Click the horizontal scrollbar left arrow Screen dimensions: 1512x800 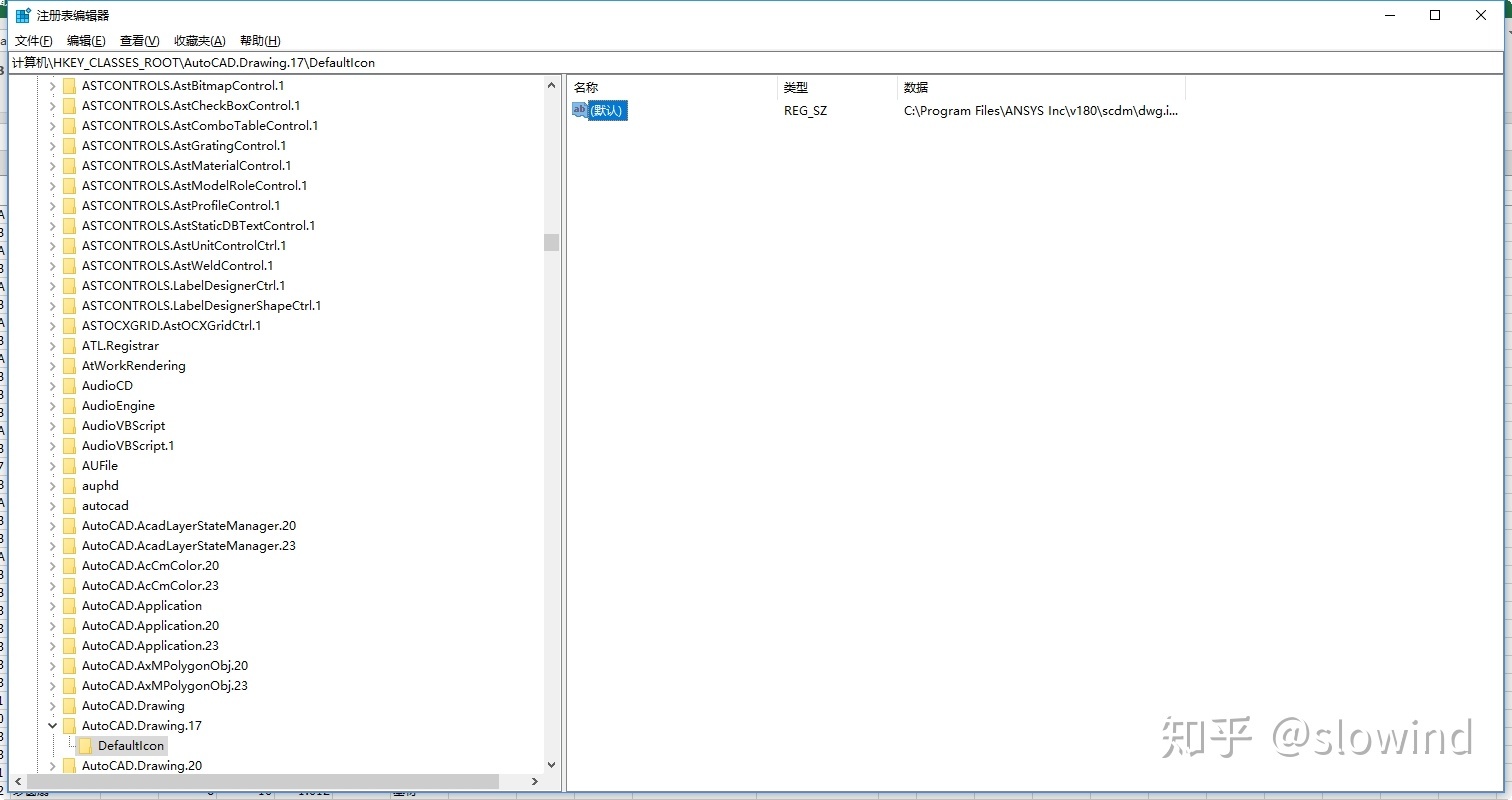(x=18, y=782)
